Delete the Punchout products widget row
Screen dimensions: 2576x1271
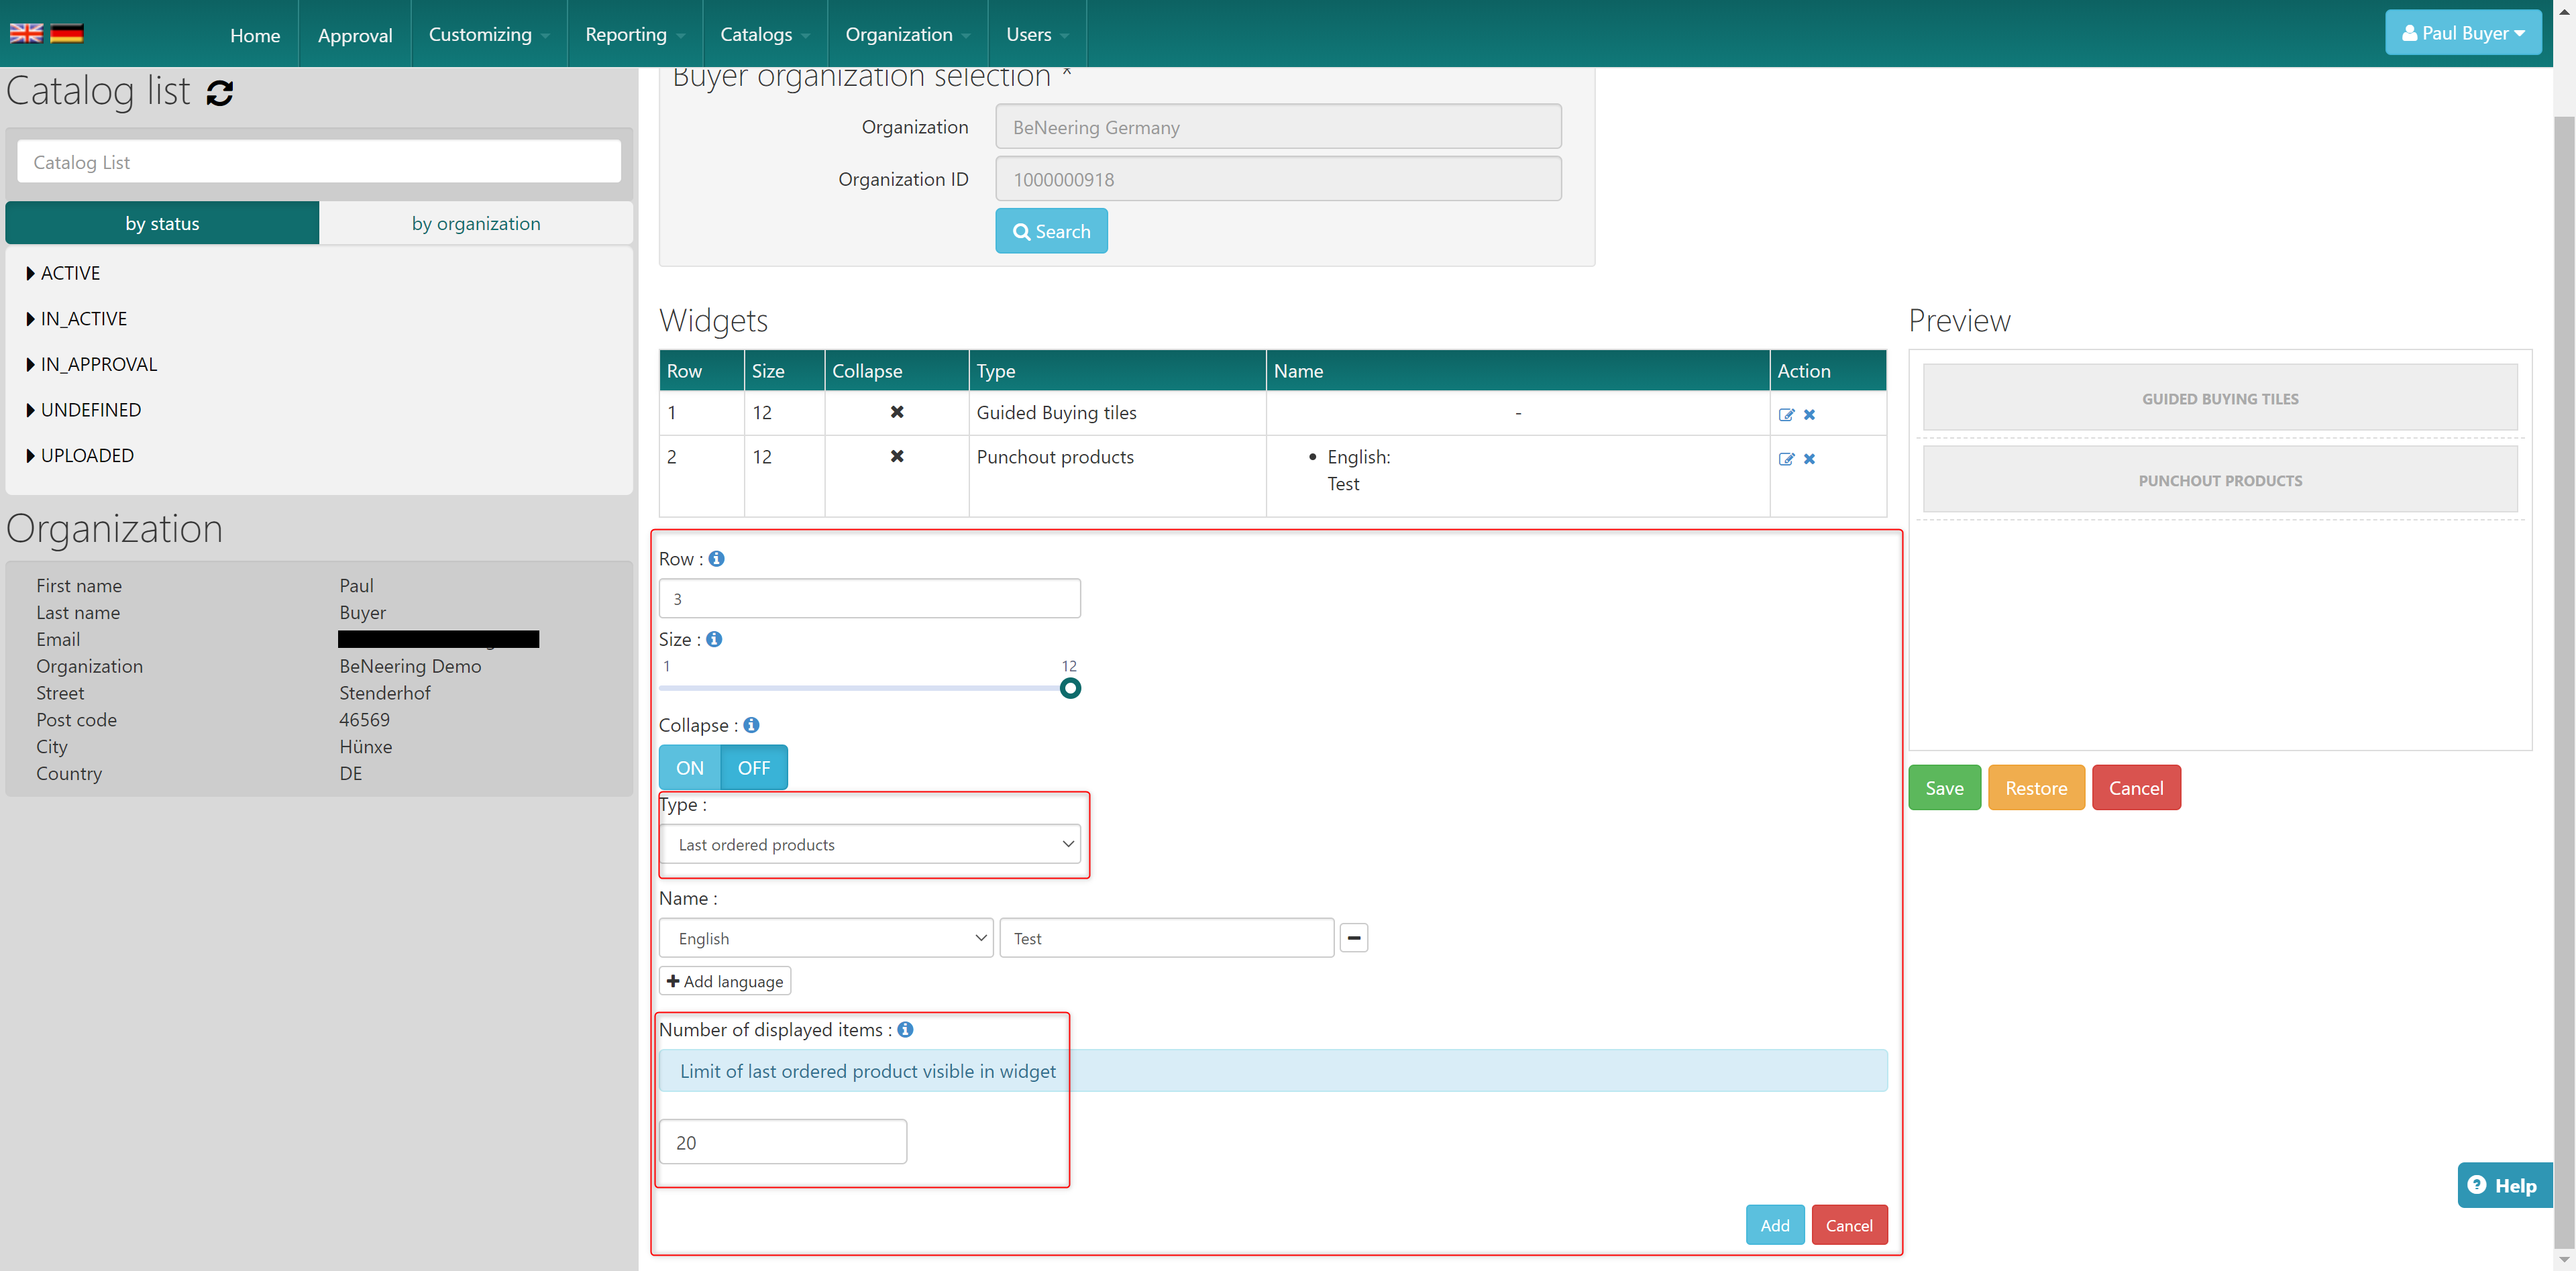(1809, 459)
